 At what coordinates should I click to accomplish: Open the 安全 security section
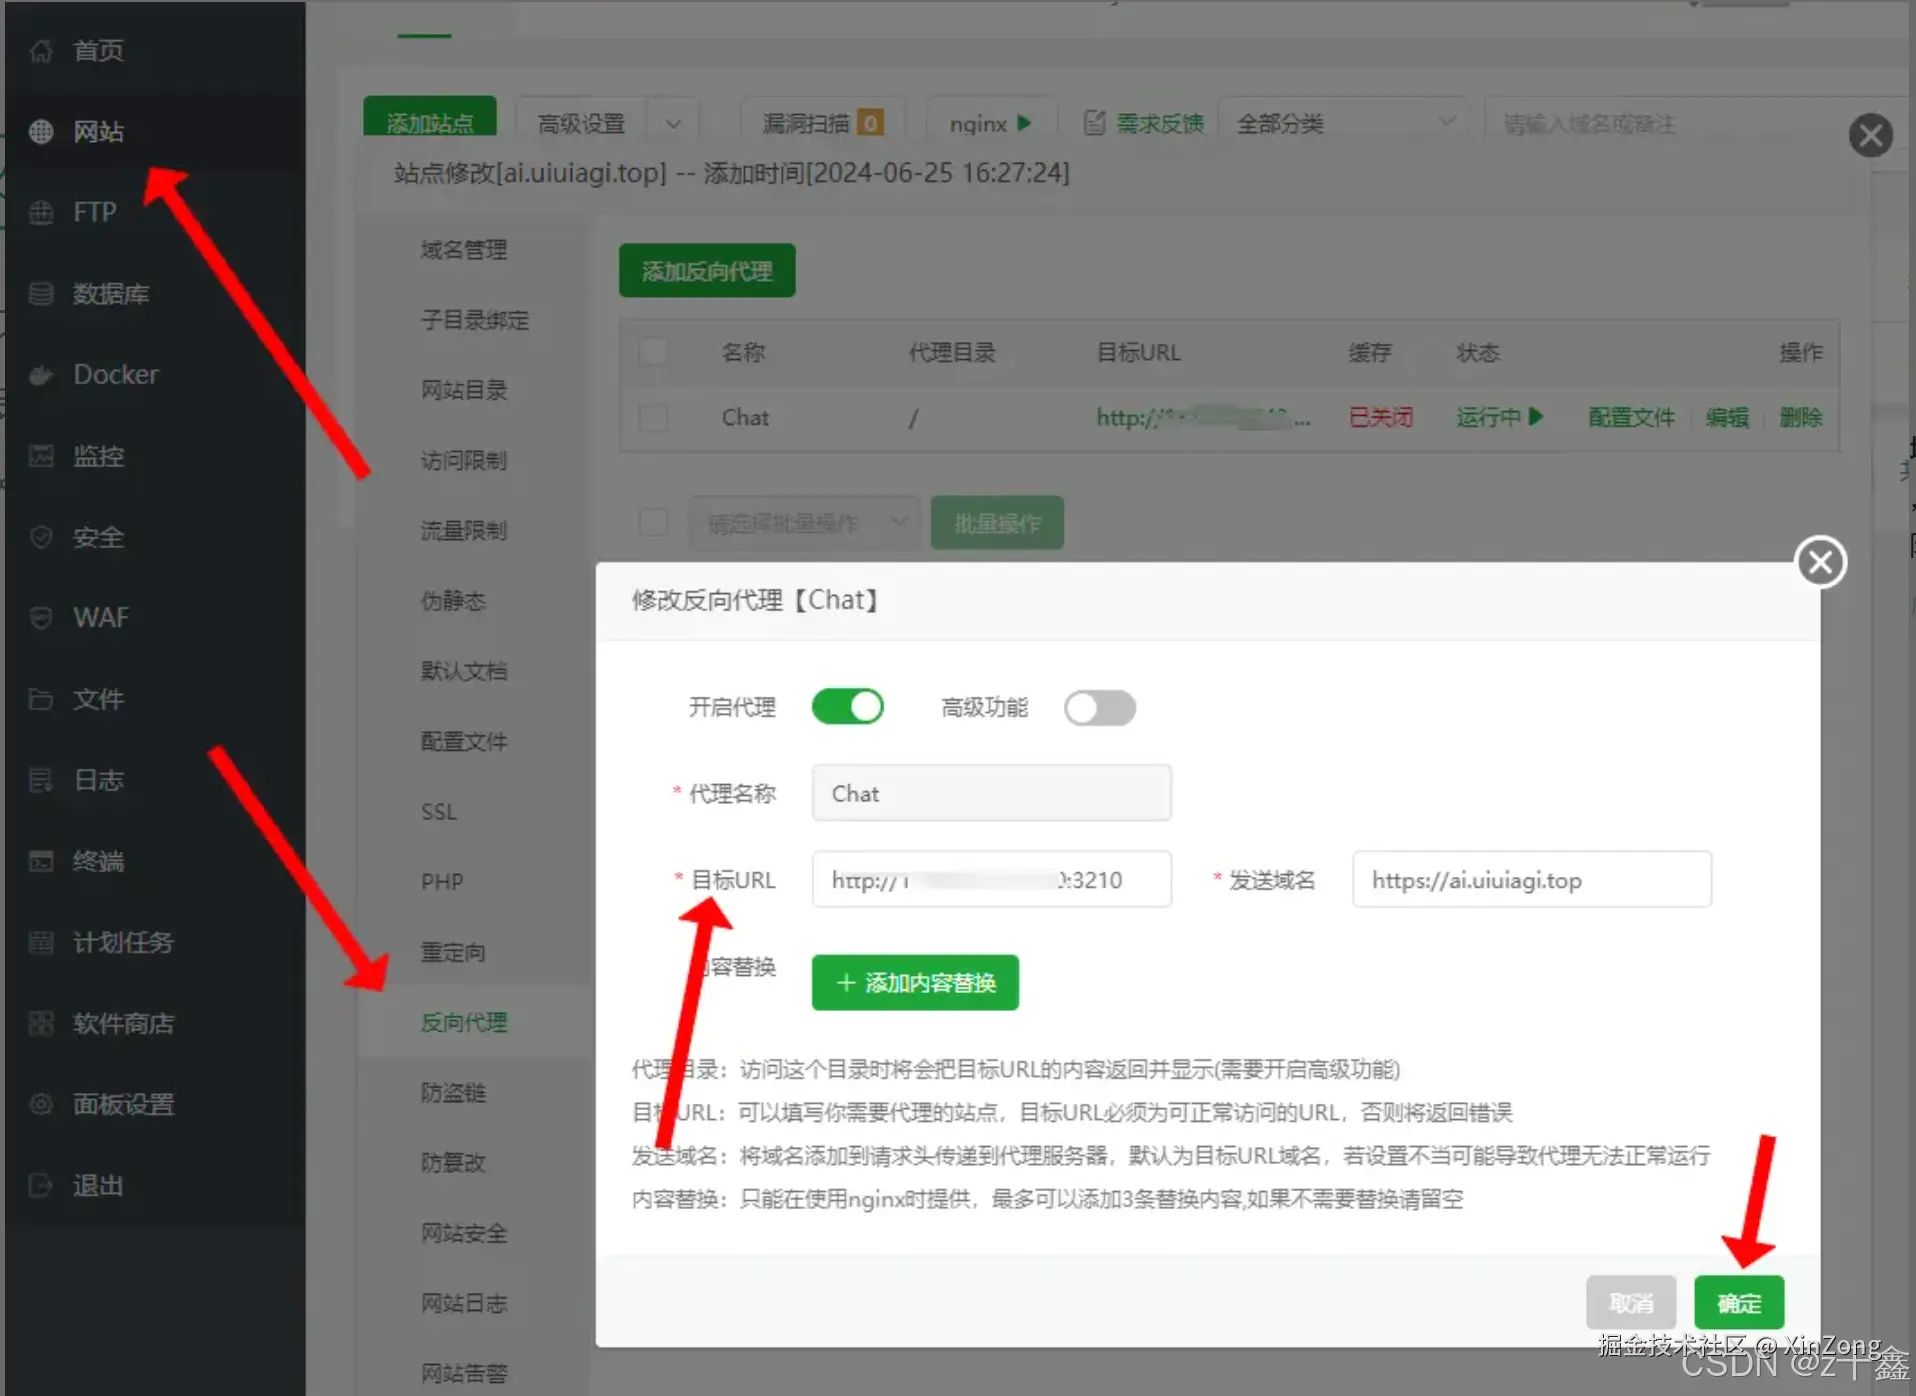pyautogui.click(x=96, y=537)
